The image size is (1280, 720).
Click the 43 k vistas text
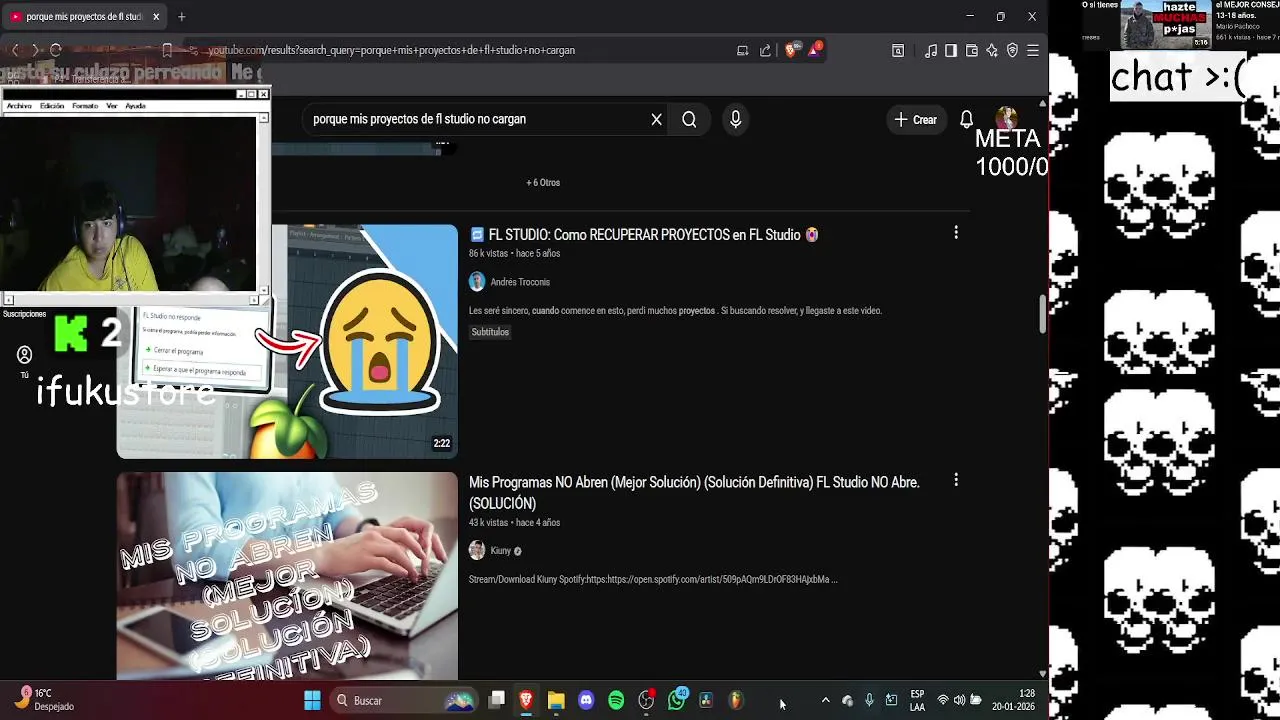click(x=488, y=523)
